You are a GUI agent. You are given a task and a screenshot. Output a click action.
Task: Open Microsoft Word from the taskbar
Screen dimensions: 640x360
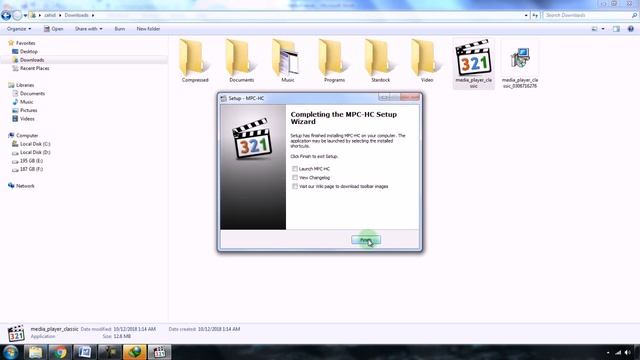[x=85, y=352]
